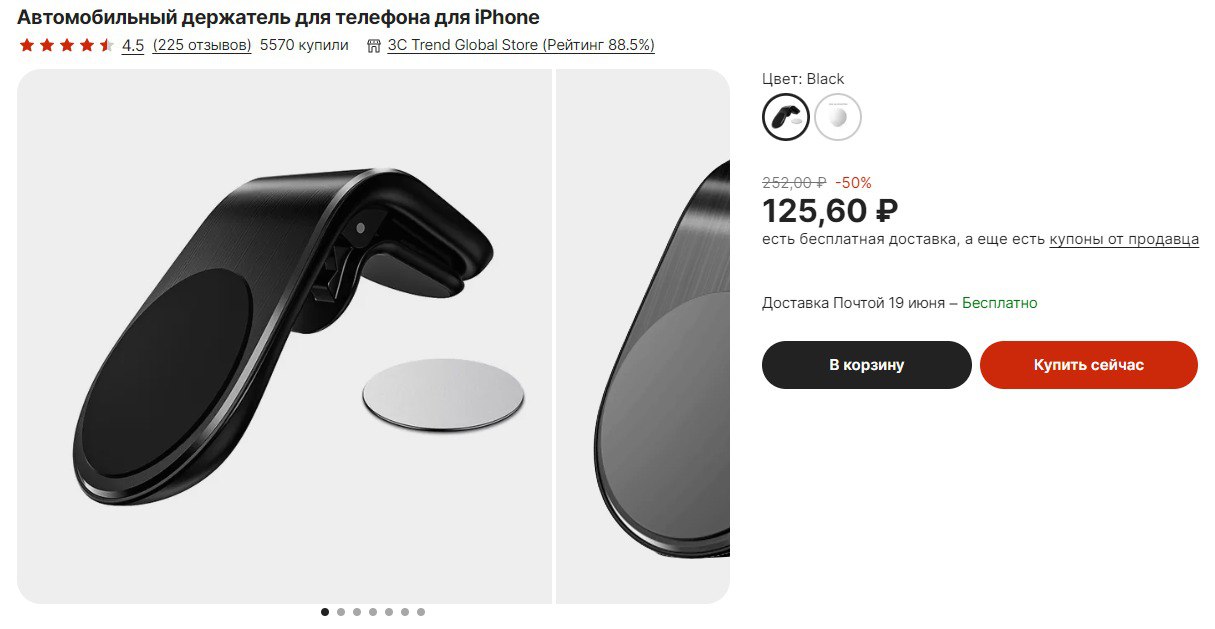Viewport: 1215px width, 629px height.
Task: Select the Black color swatch
Action: coord(786,117)
